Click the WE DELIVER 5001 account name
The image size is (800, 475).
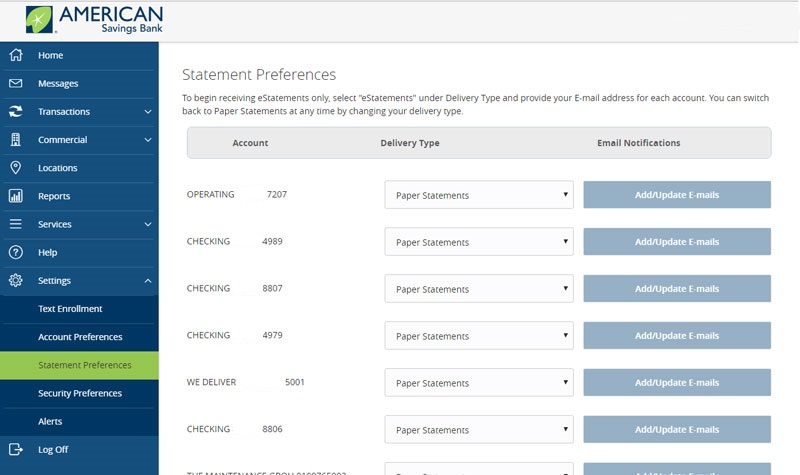pyautogui.click(x=245, y=382)
